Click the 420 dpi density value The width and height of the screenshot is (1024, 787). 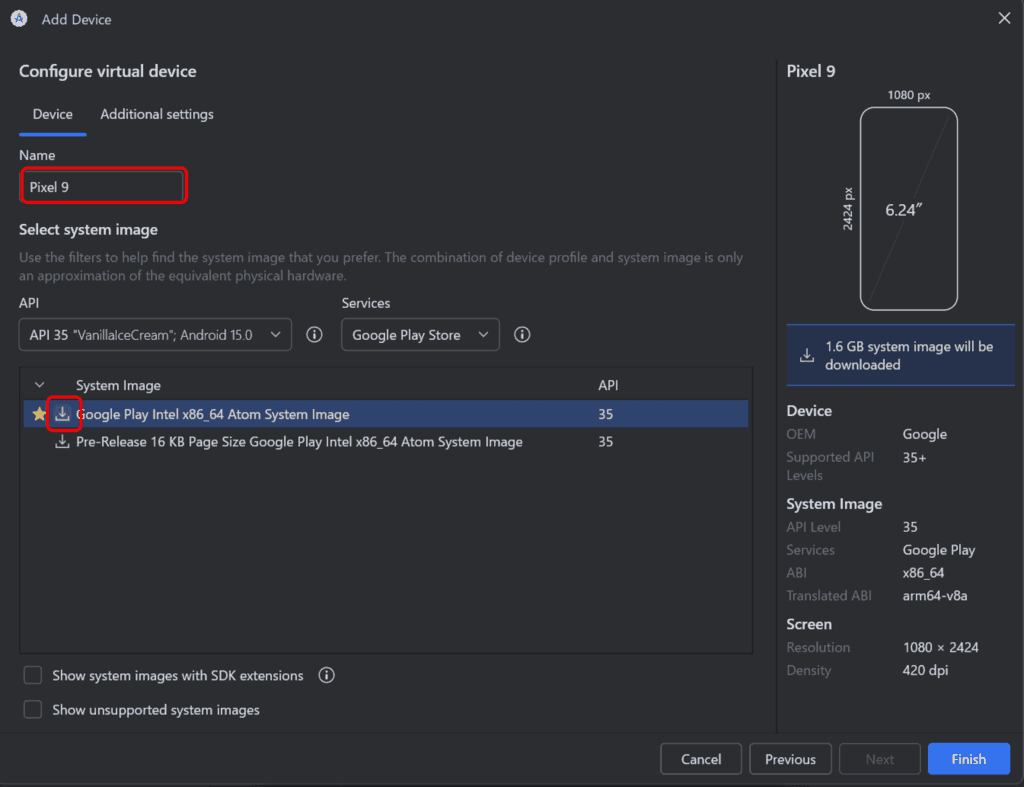point(925,670)
